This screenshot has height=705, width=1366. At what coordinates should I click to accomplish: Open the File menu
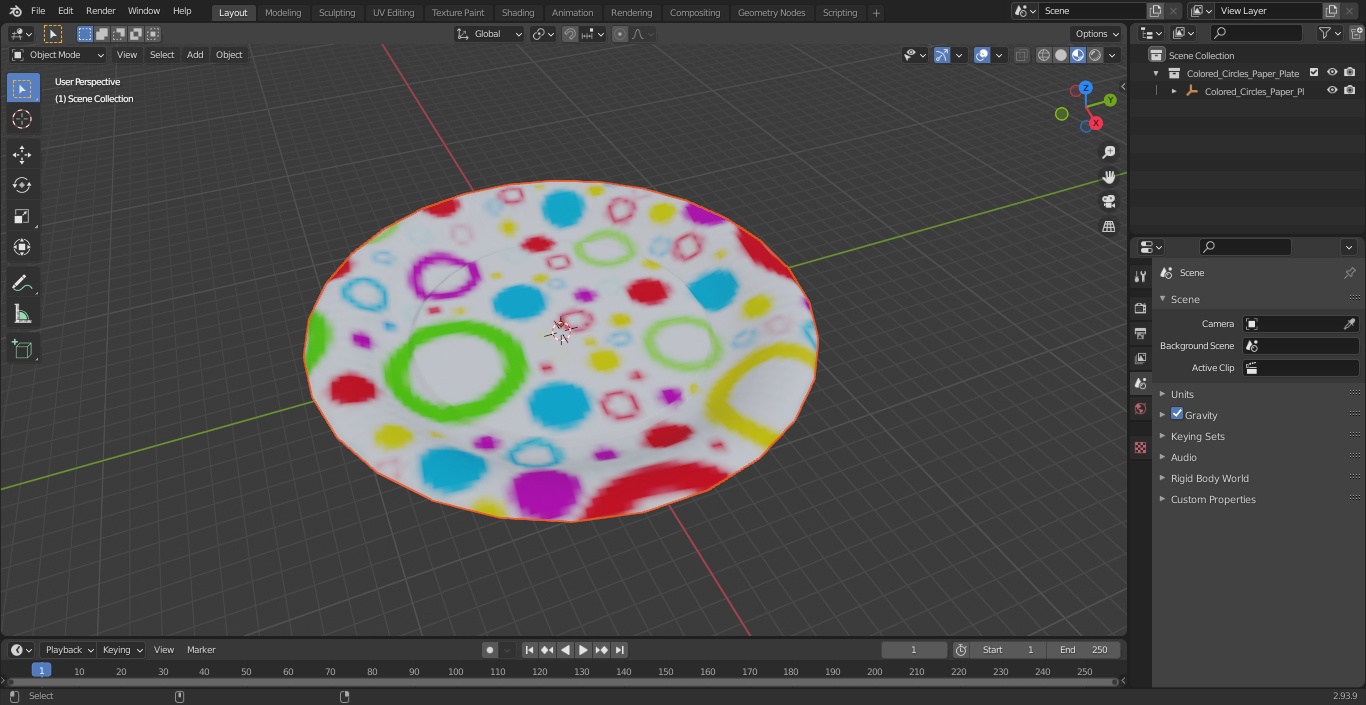(38, 11)
